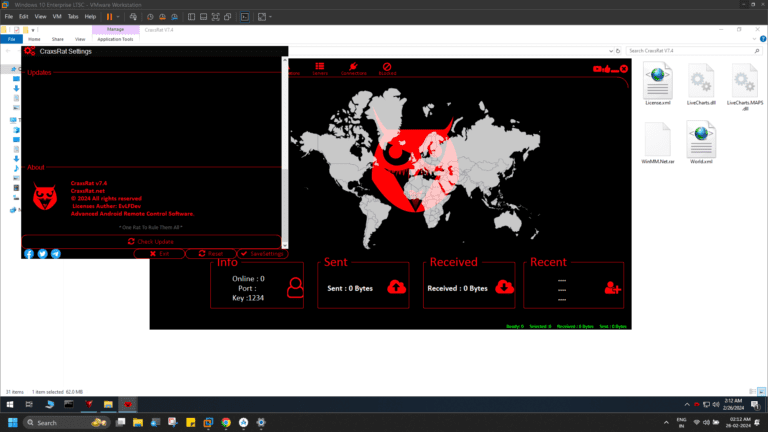Image resolution: width=768 pixels, height=432 pixels.
Task: Click the settings scrollbar down arrow
Action: (285, 245)
